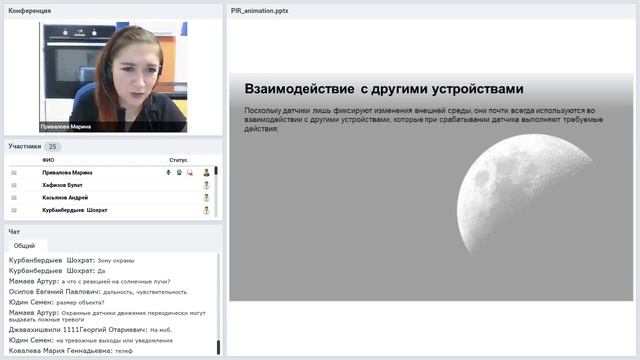Click user avatar icon for Хафизов Булат

coord(207,185)
